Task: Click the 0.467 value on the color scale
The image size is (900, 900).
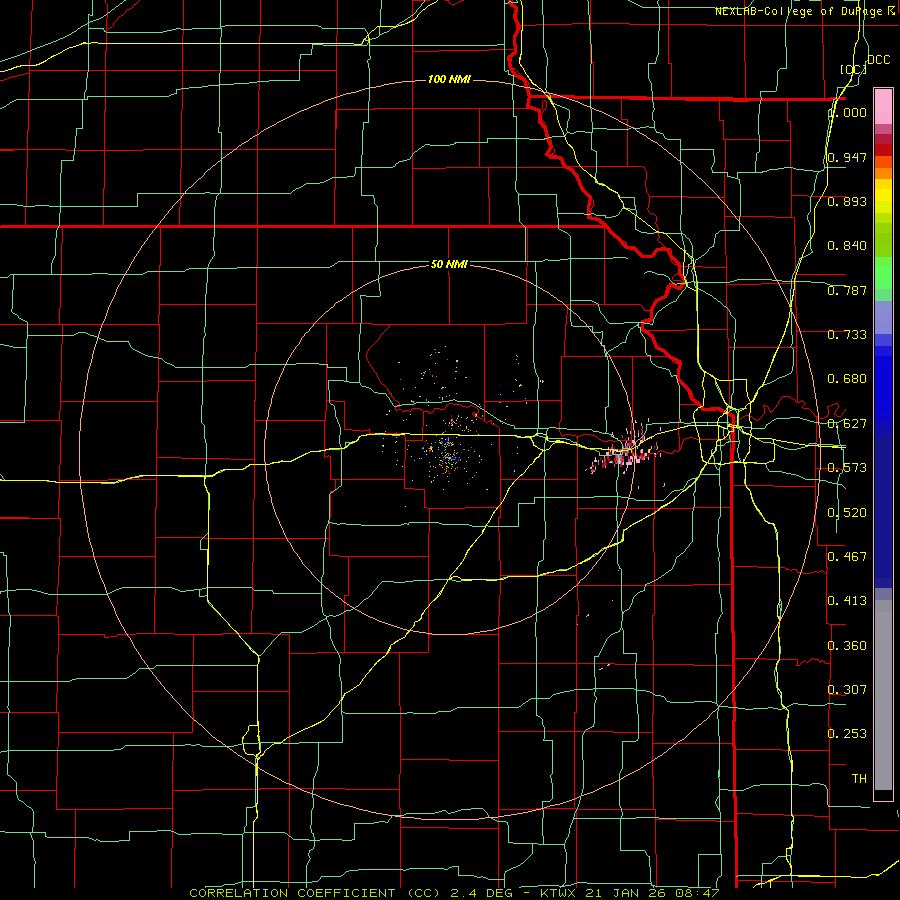Action: (847, 556)
